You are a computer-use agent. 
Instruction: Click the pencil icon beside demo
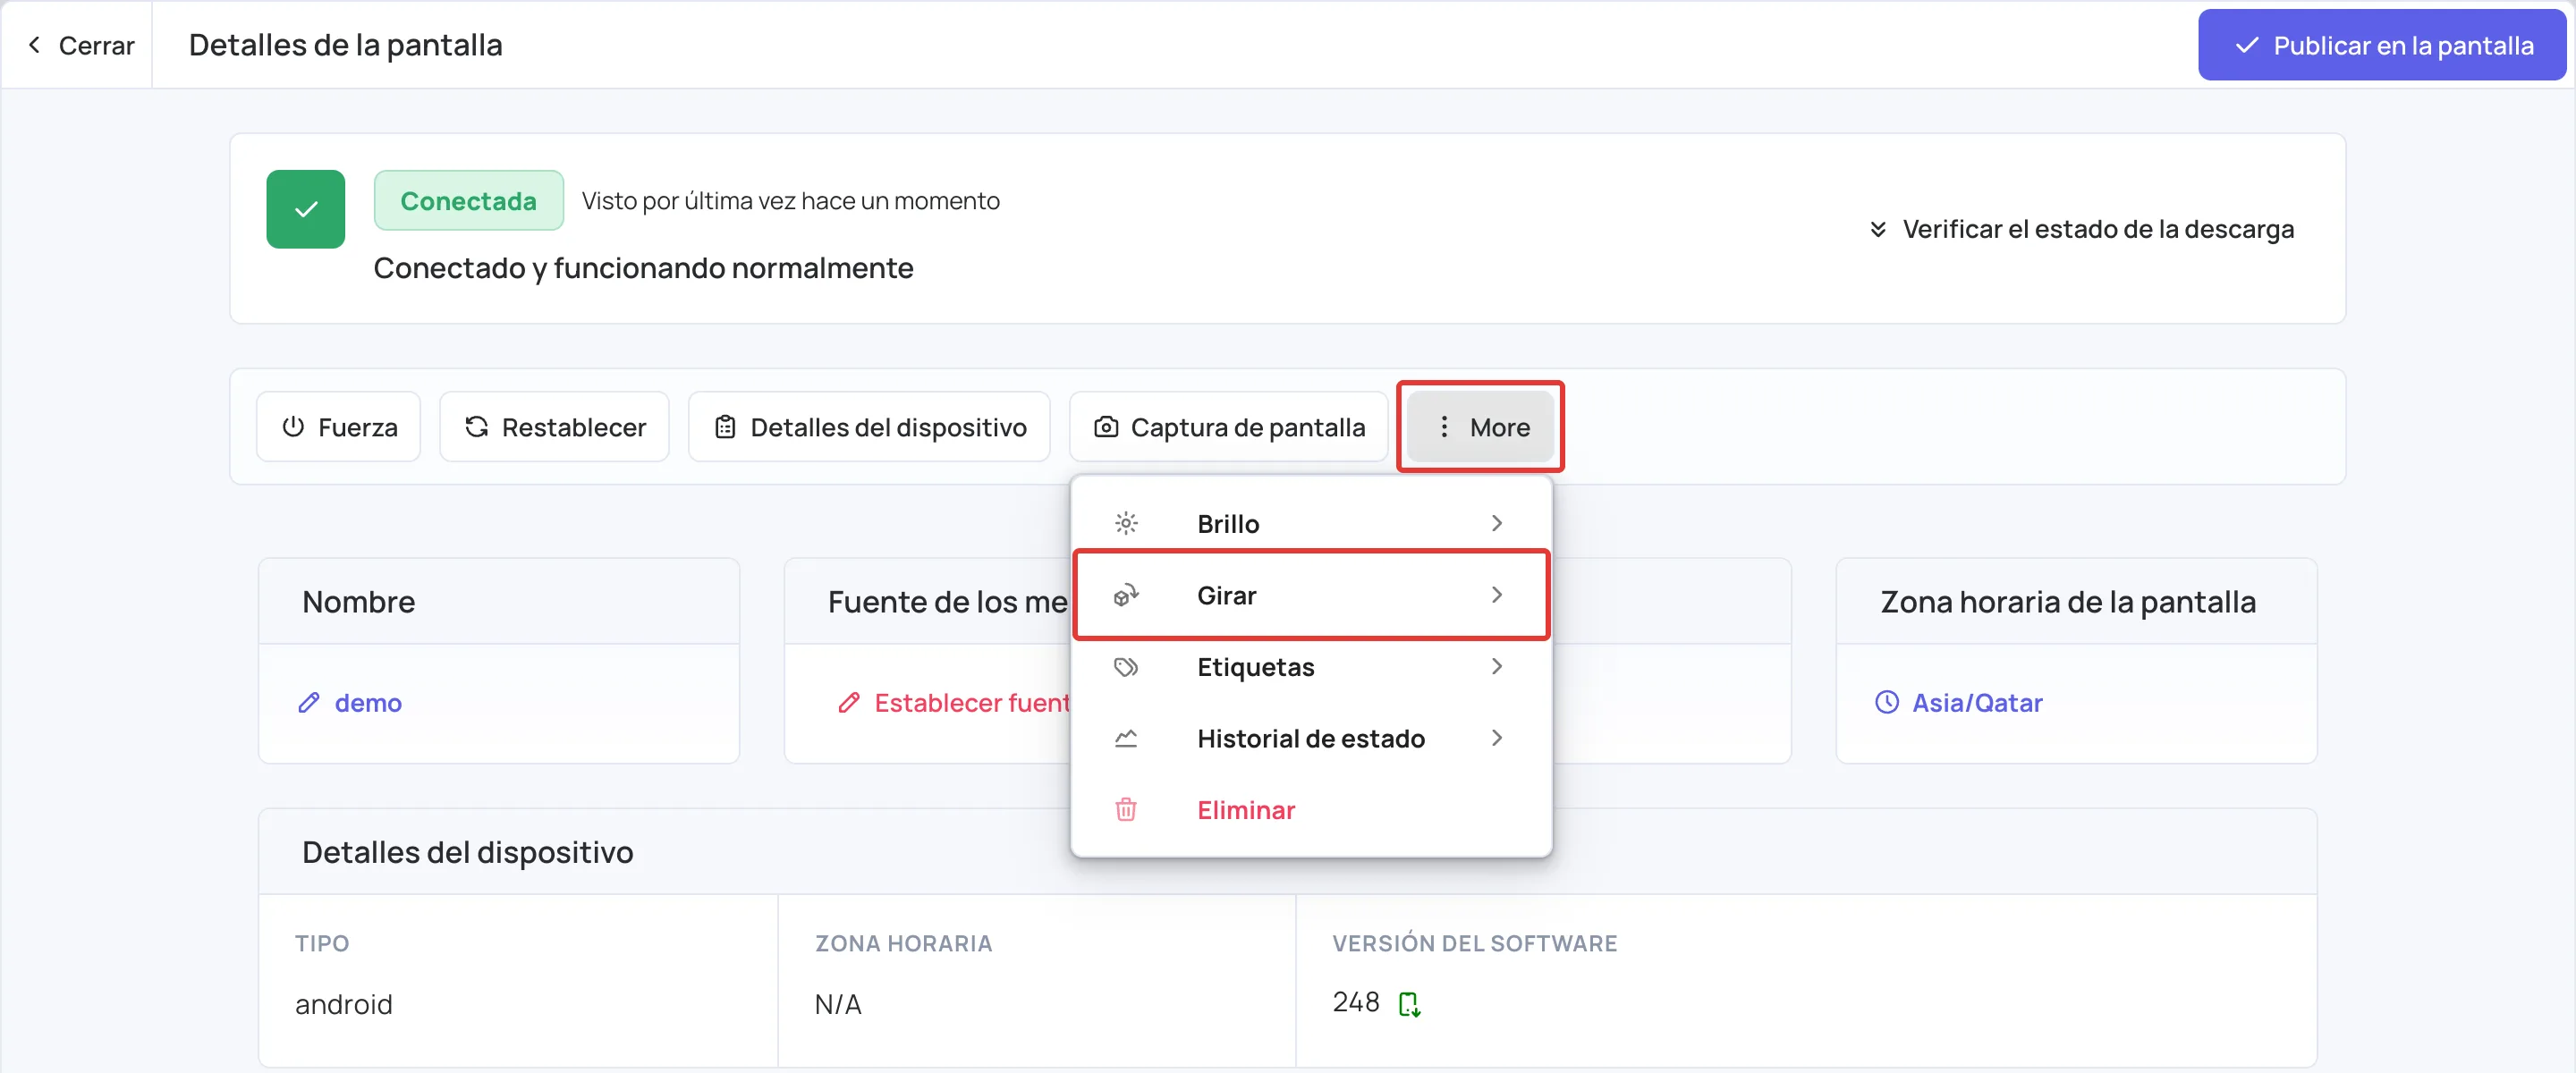[309, 703]
